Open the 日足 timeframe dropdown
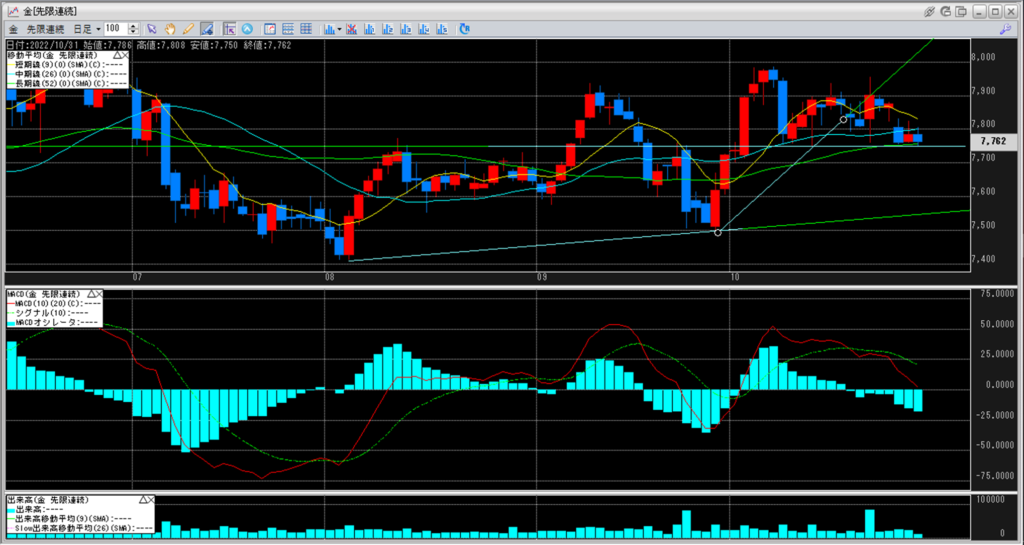The width and height of the screenshot is (1024, 545). click(x=87, y=29)
